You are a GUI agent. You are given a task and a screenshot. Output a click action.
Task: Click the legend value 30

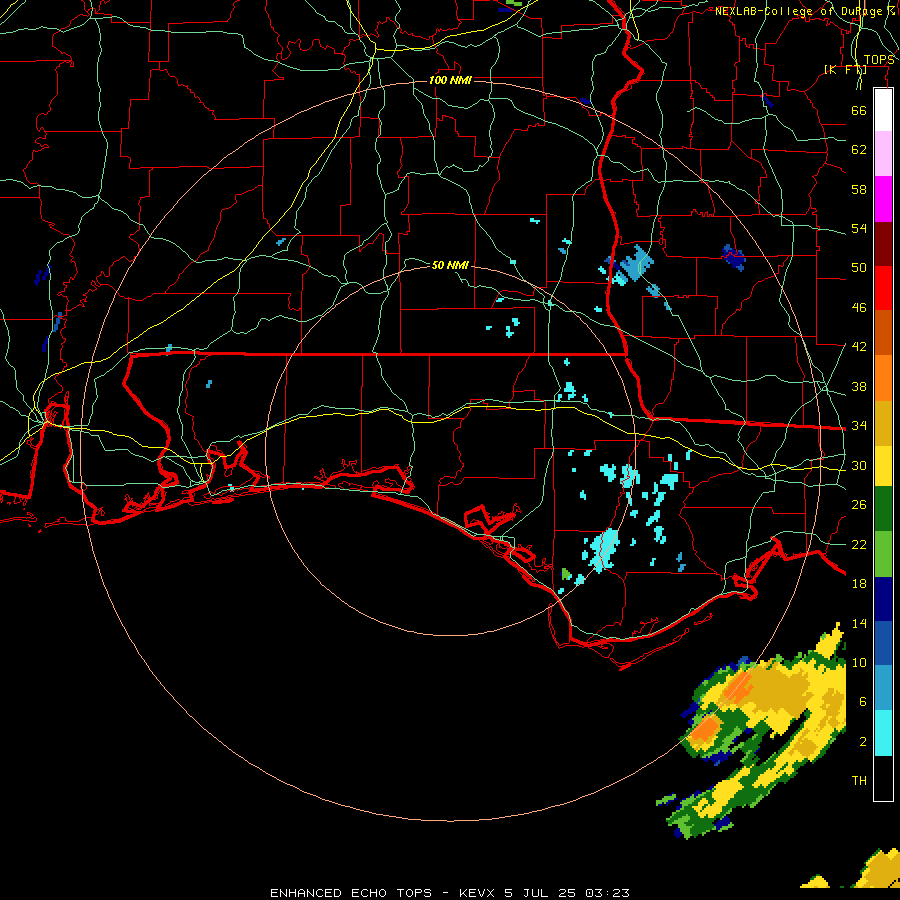coord(859,465)
